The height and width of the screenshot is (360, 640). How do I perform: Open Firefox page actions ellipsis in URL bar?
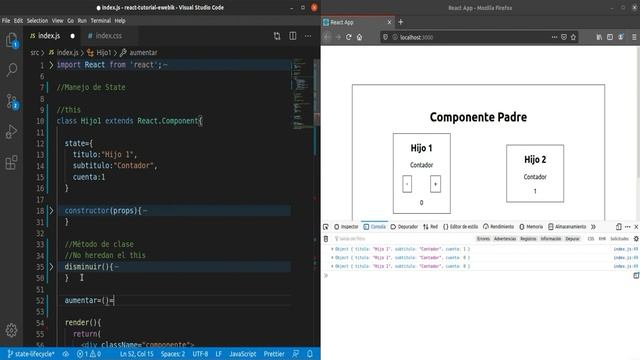coord(554,37)
